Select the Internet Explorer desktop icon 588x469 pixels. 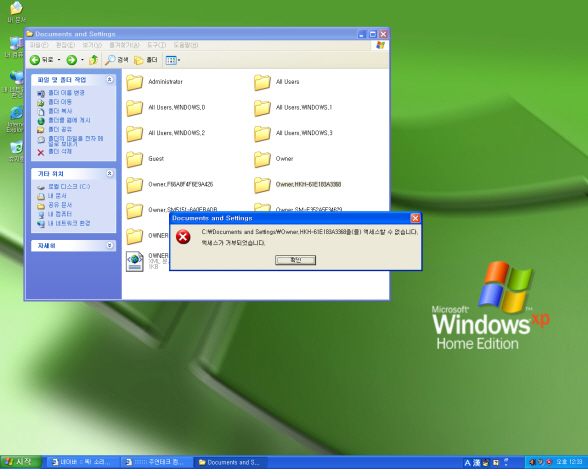[x=16, y=119]
